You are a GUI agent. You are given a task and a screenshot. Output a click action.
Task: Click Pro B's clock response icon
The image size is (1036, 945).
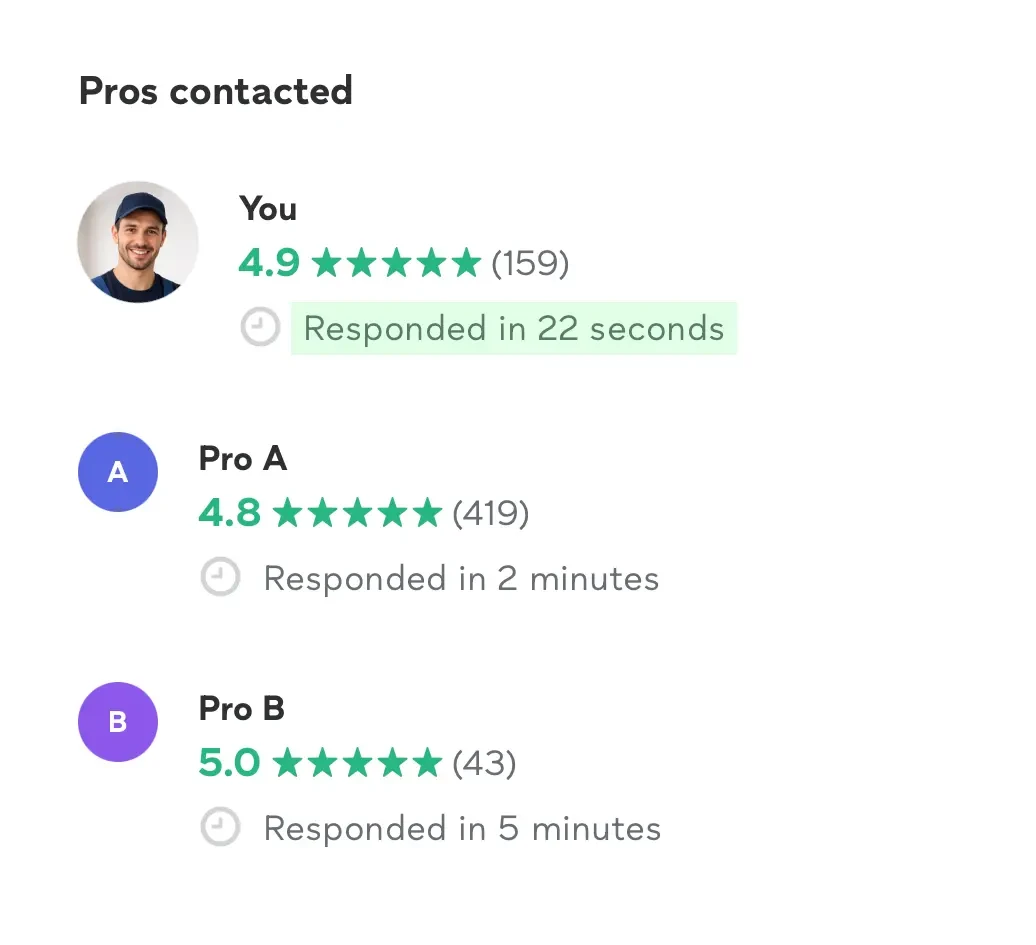point(220,827)
